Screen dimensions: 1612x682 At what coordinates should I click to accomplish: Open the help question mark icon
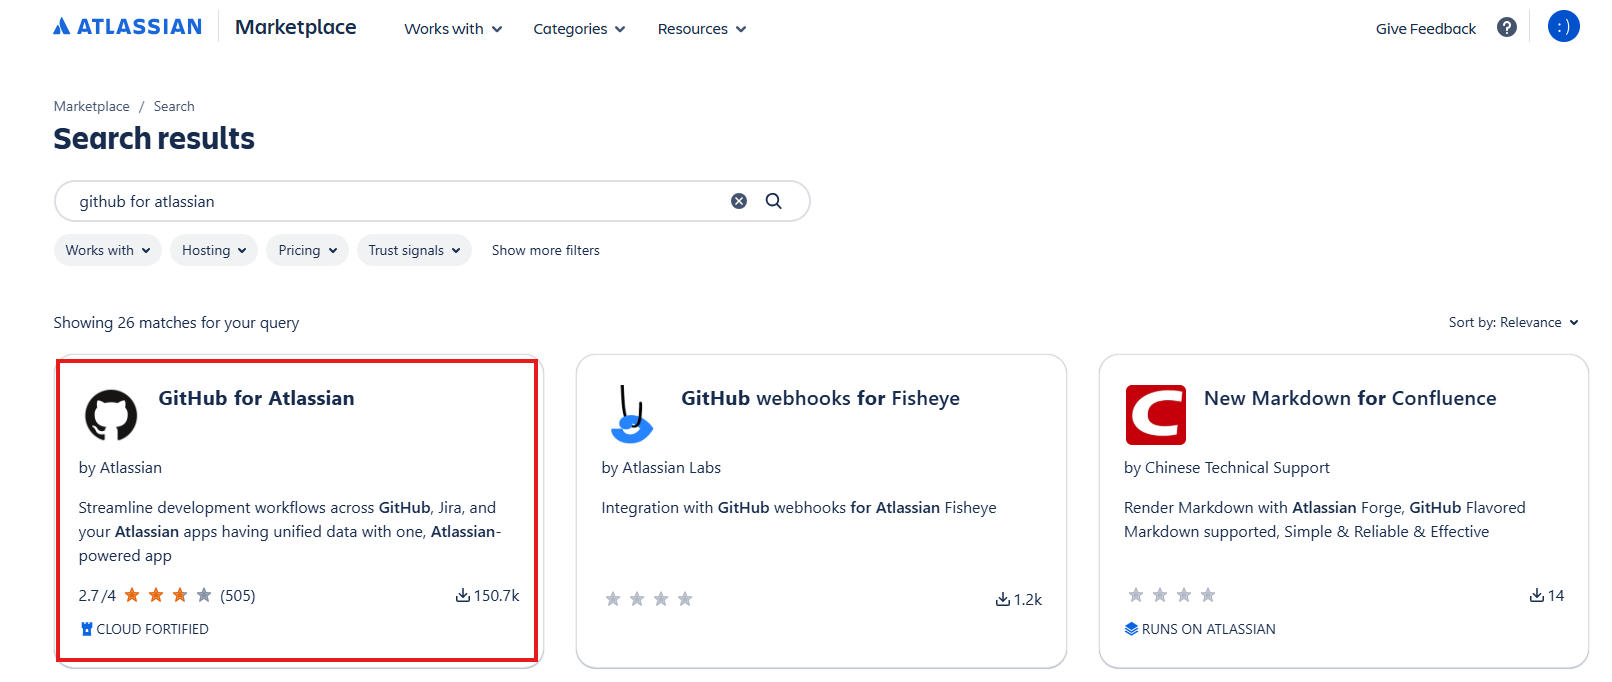pos(1507,27)
